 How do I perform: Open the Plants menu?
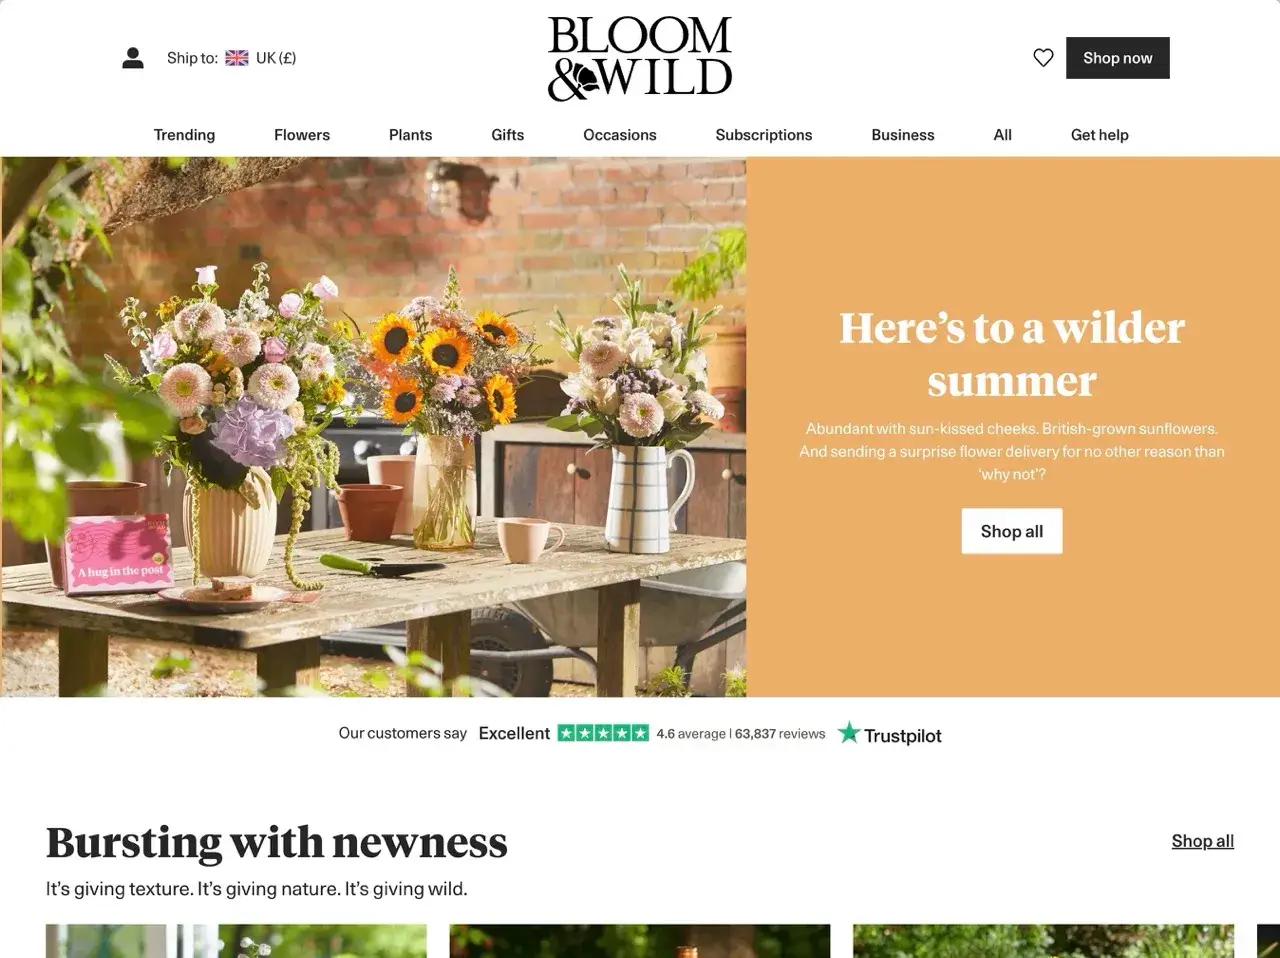(411, 135)
